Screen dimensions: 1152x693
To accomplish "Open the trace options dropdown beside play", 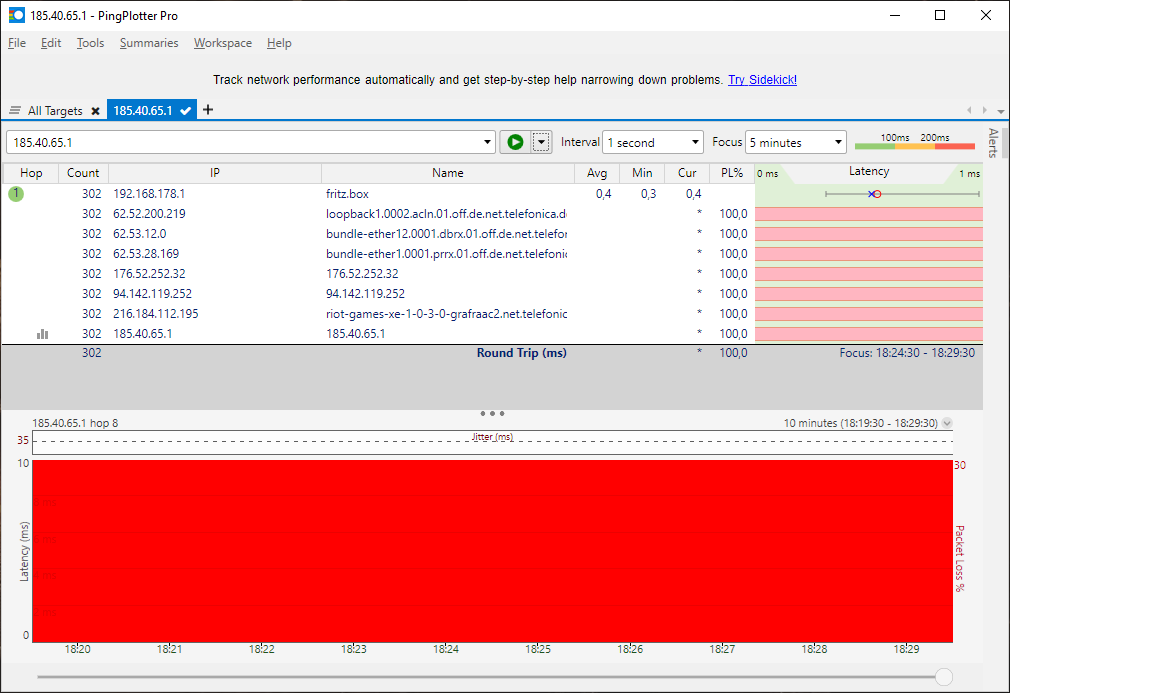I will coord(541,142).
